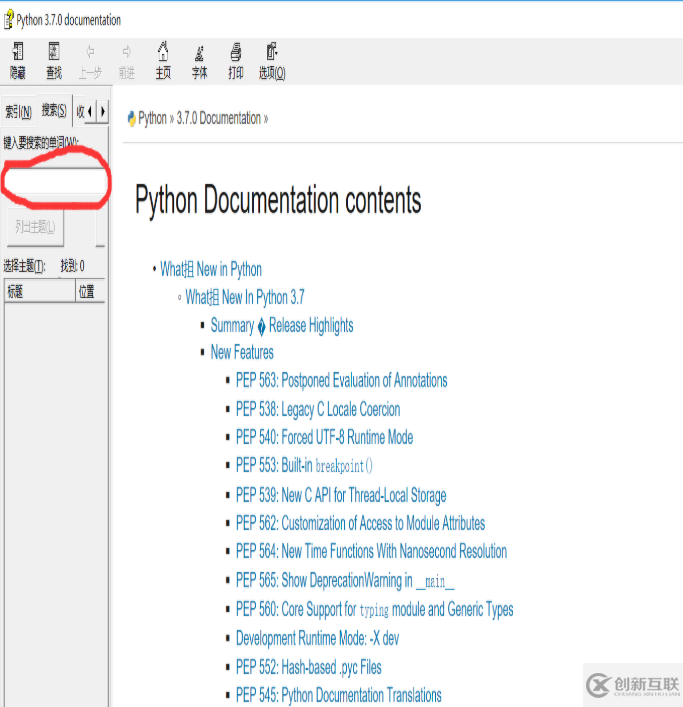Open the What's New in Python link
683x707 pixels.
coord(211,269)
